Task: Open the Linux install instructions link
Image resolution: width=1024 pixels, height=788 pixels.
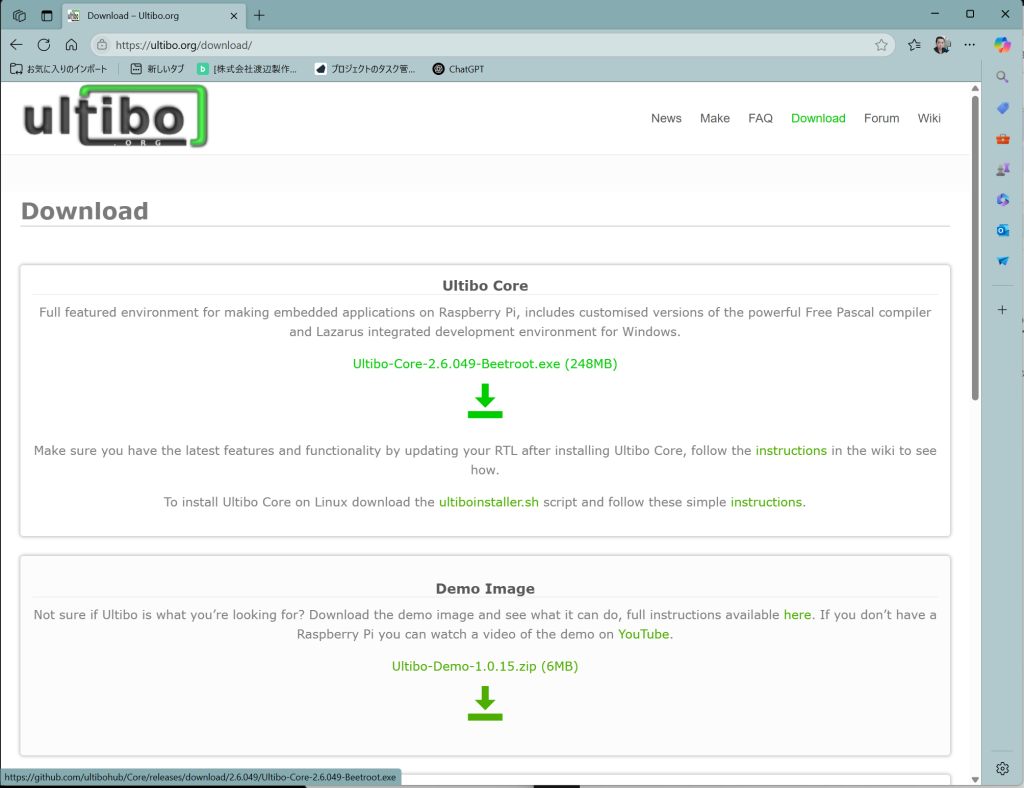Action: coord(766,502)
